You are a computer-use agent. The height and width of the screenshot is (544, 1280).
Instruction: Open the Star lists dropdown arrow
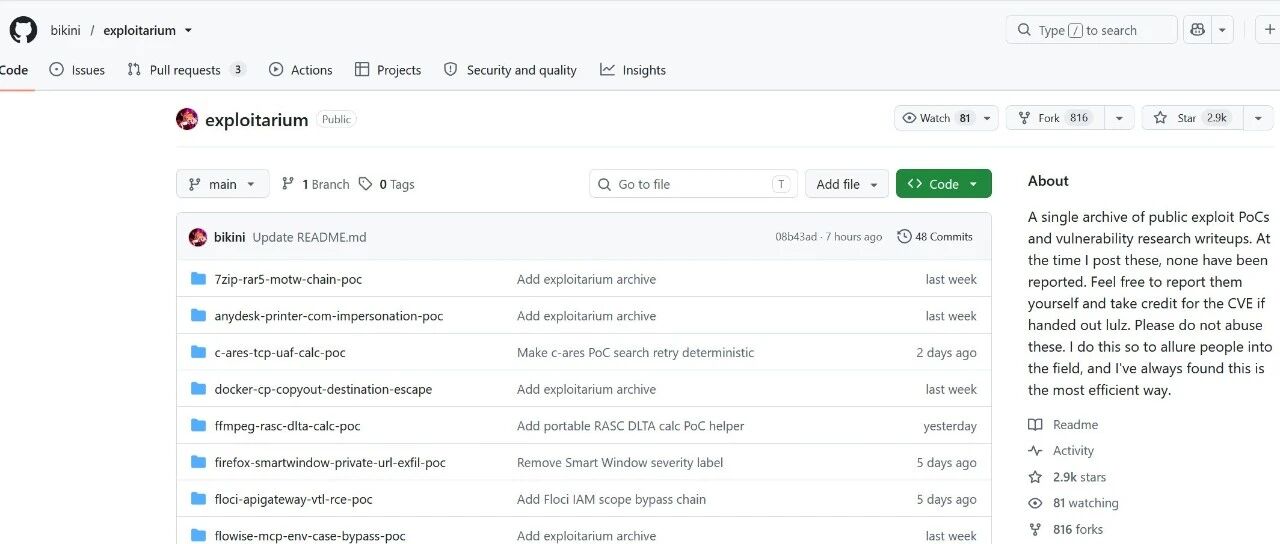coord(1258,118)
